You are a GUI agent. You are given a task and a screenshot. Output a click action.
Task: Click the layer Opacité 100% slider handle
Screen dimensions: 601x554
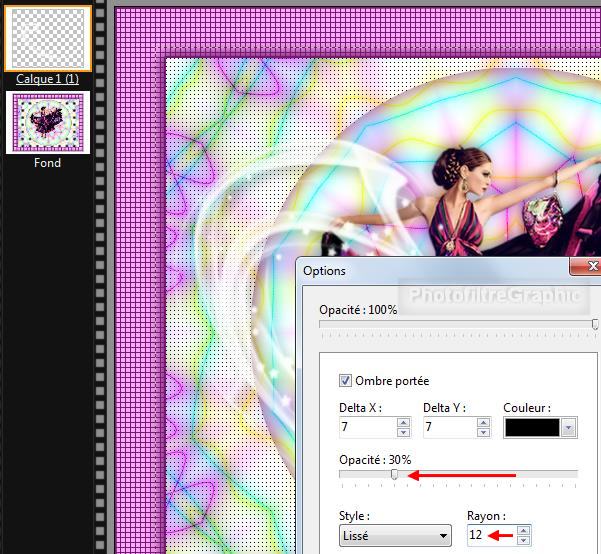(x=595, y=324)
